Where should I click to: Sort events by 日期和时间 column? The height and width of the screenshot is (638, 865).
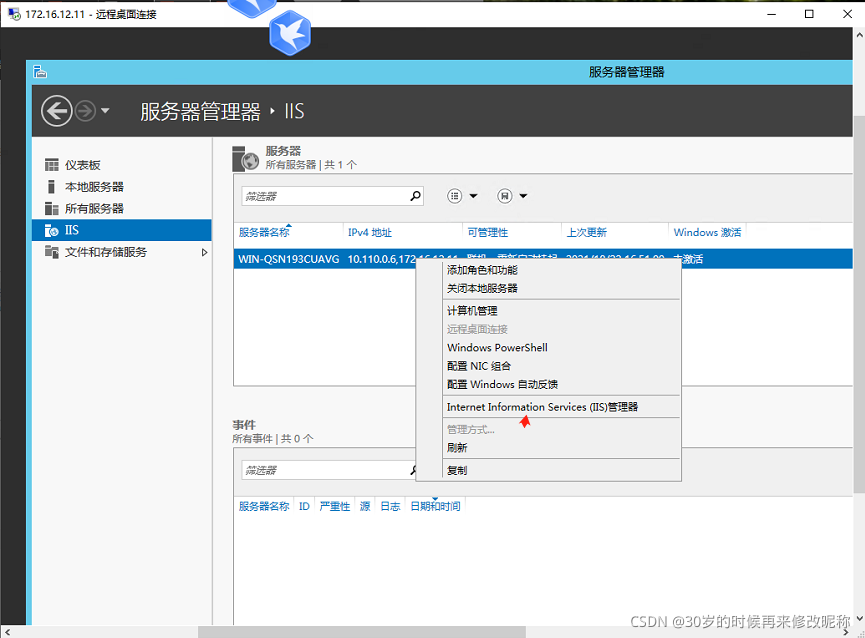pos(435,506)
